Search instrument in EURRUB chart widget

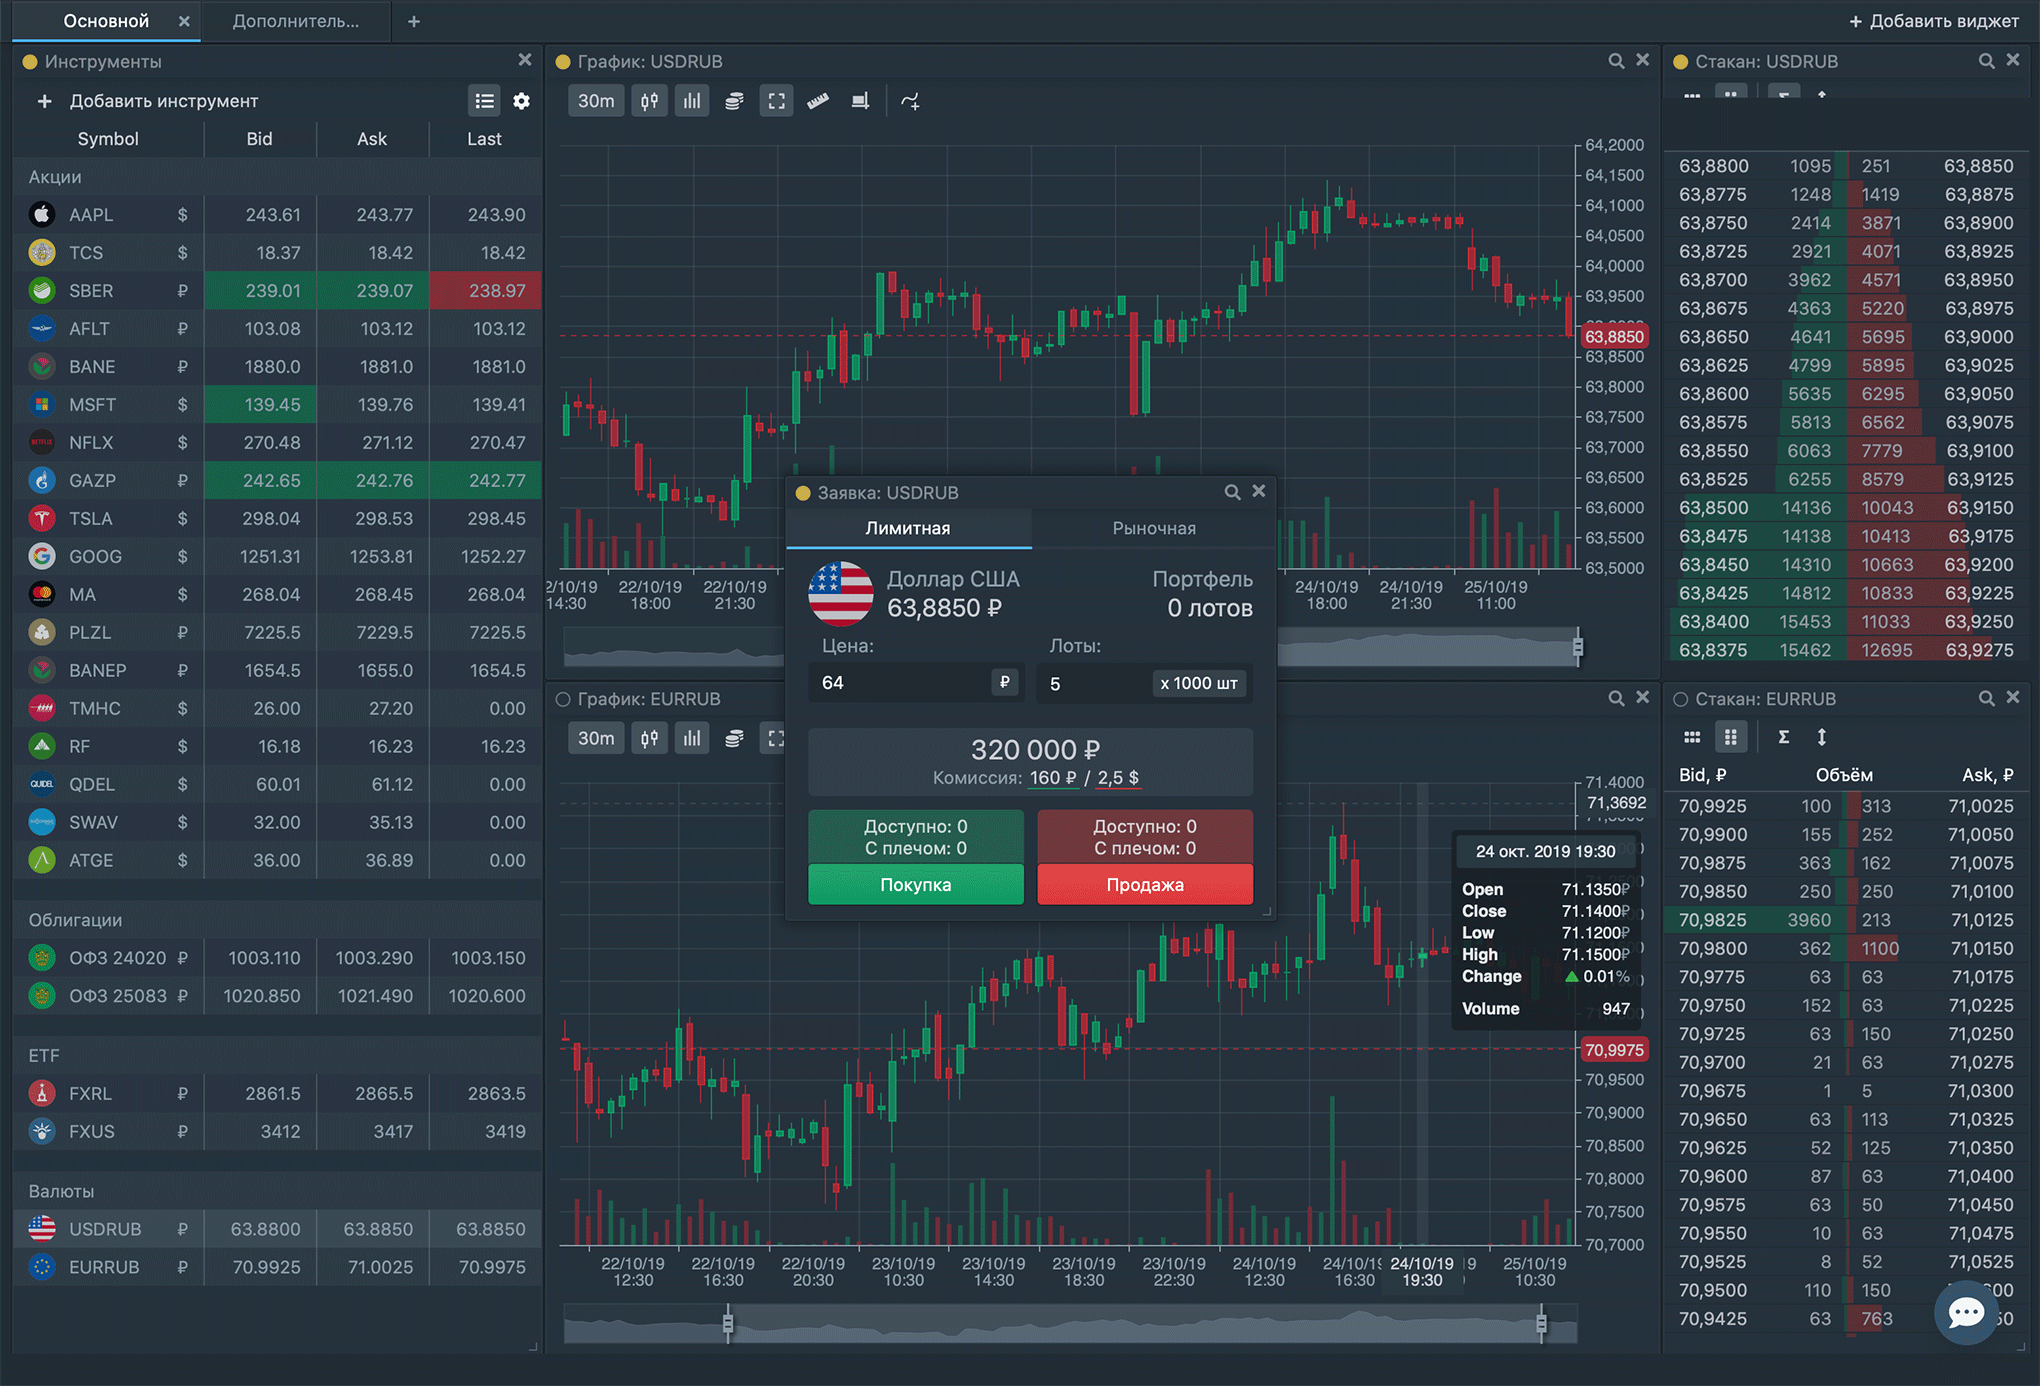coord(1616,698)
